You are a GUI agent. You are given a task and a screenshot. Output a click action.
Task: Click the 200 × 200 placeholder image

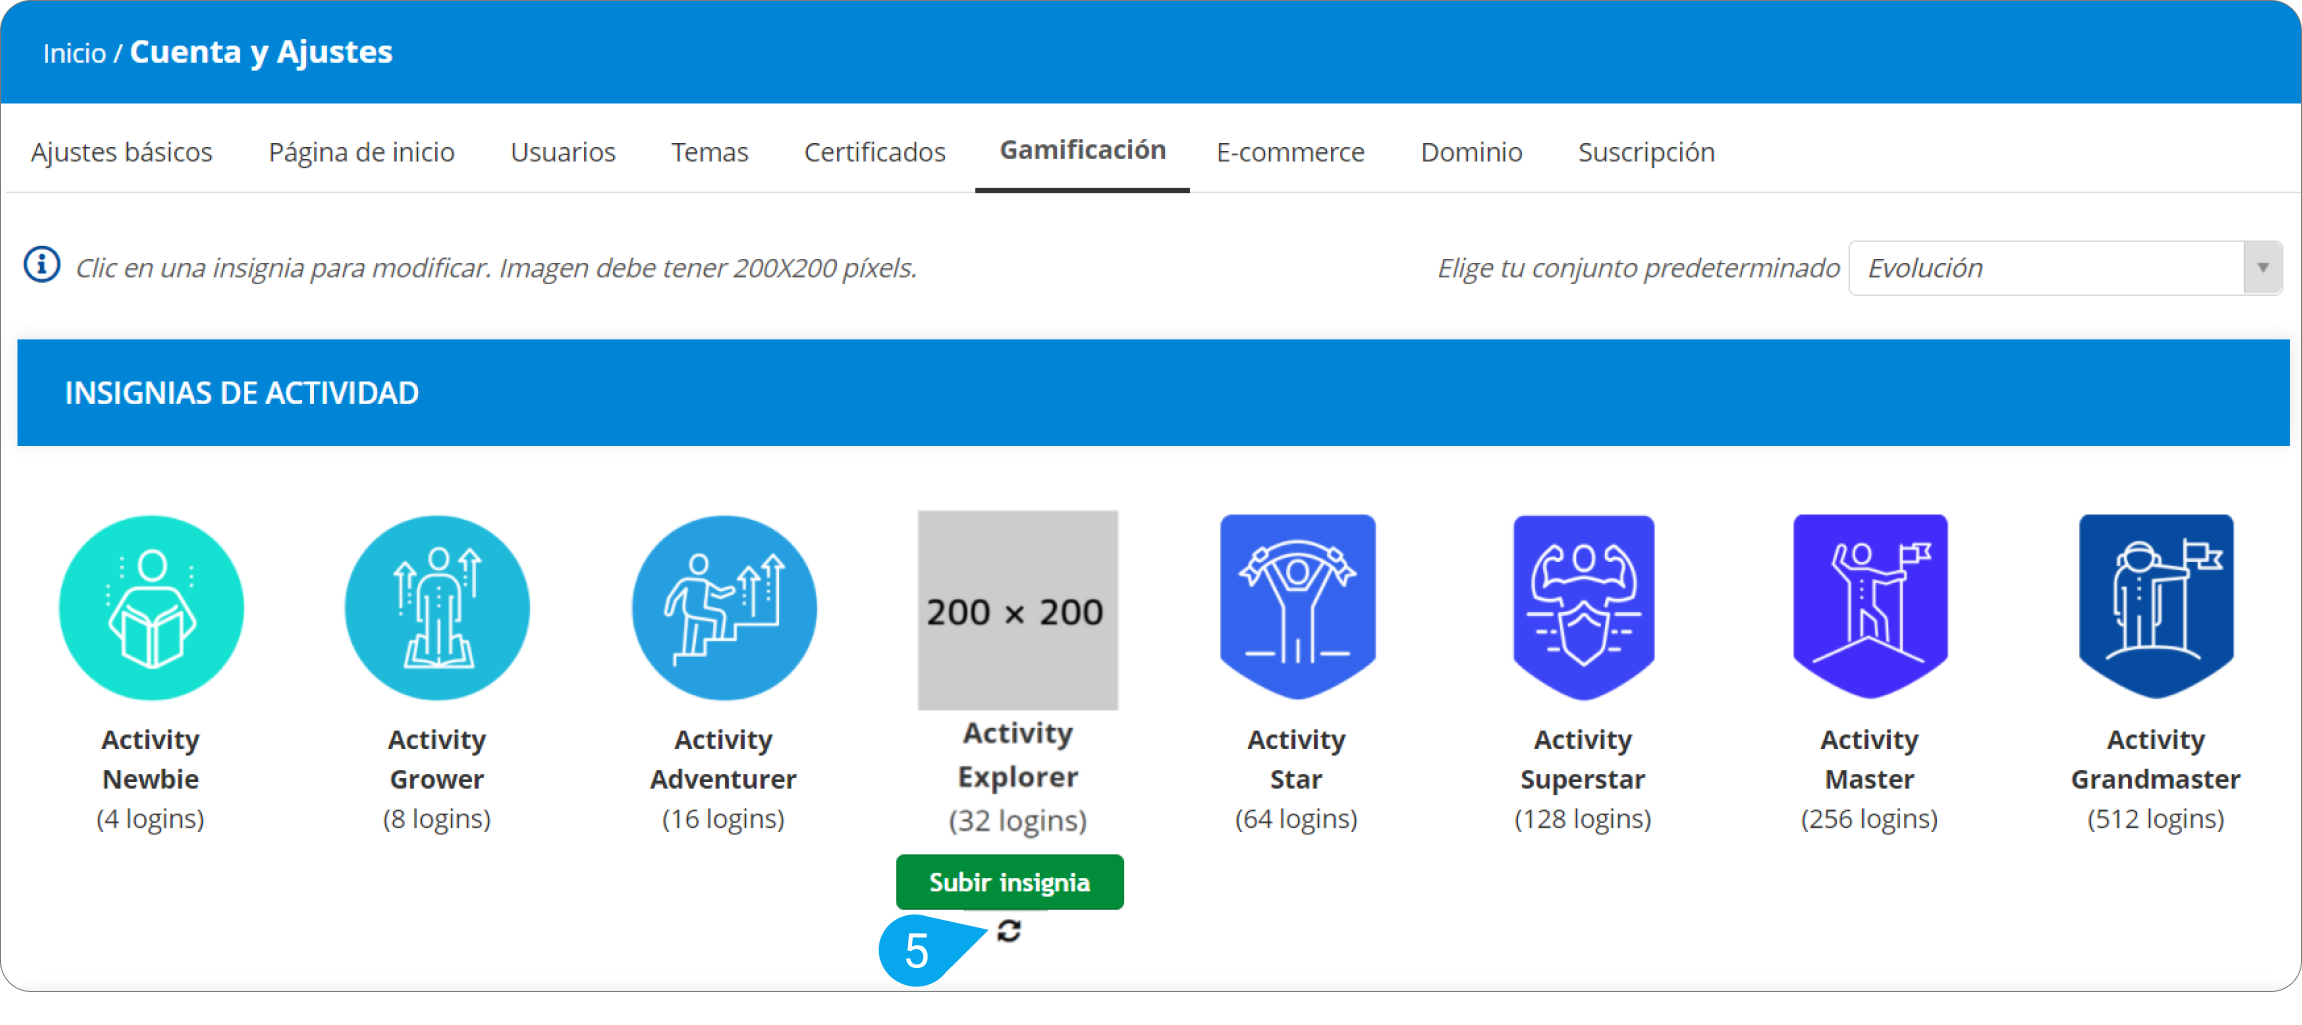[1017, 610]
